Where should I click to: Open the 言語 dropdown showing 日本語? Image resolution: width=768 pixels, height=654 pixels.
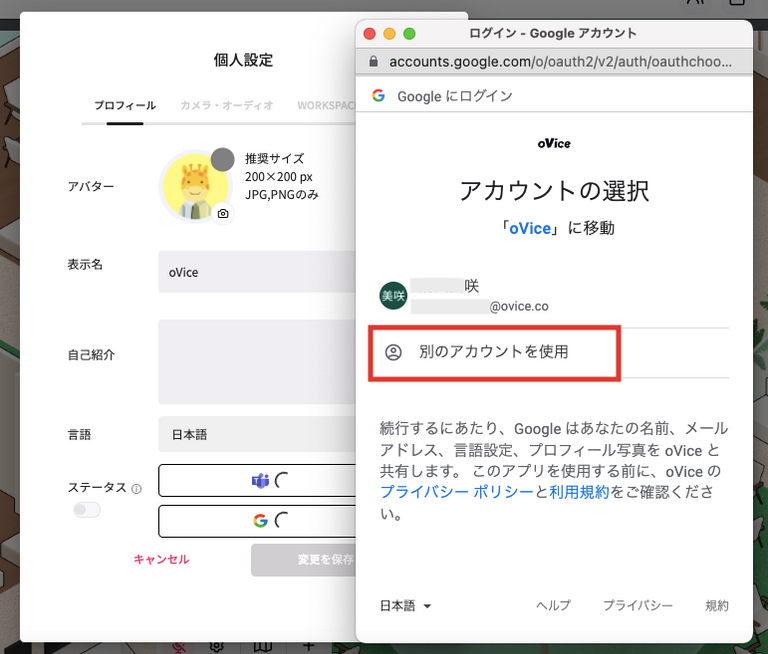point(257,434)
